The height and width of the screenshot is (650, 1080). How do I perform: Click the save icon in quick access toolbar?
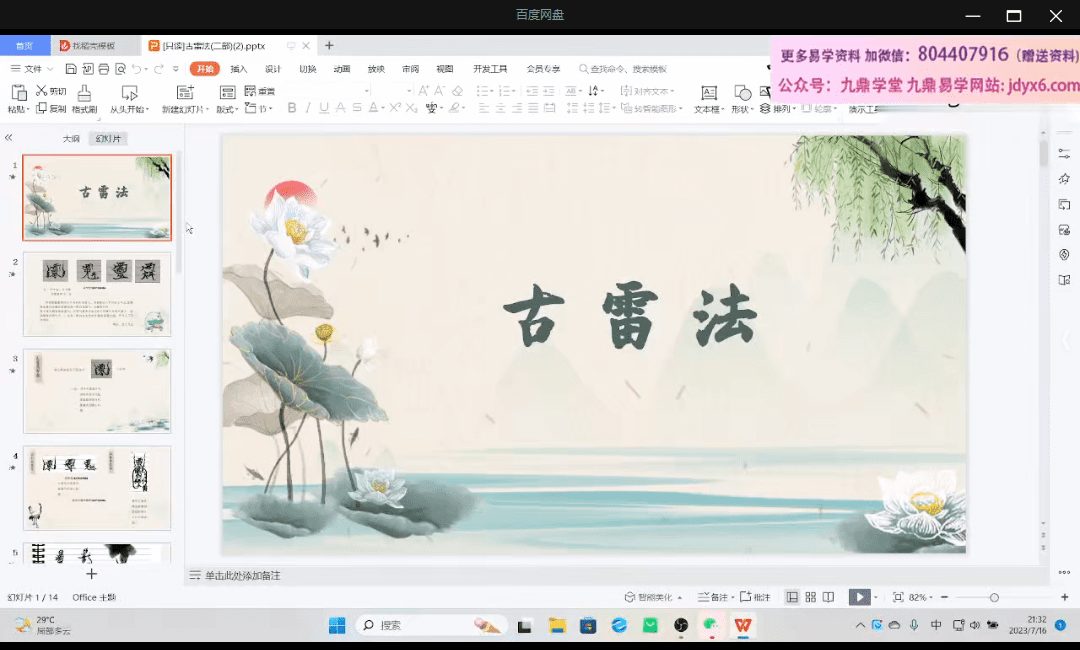click(71, 69)
